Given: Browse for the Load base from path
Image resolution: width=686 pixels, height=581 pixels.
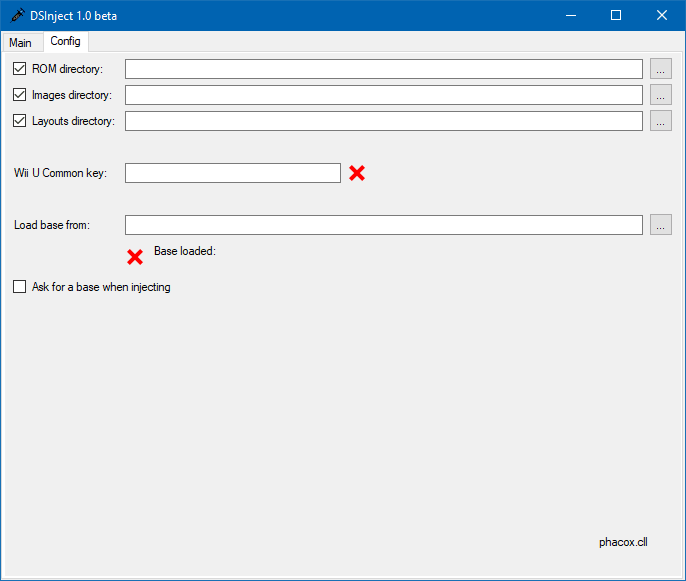Looking at the screenshot, I should click(x=661, y=225).
